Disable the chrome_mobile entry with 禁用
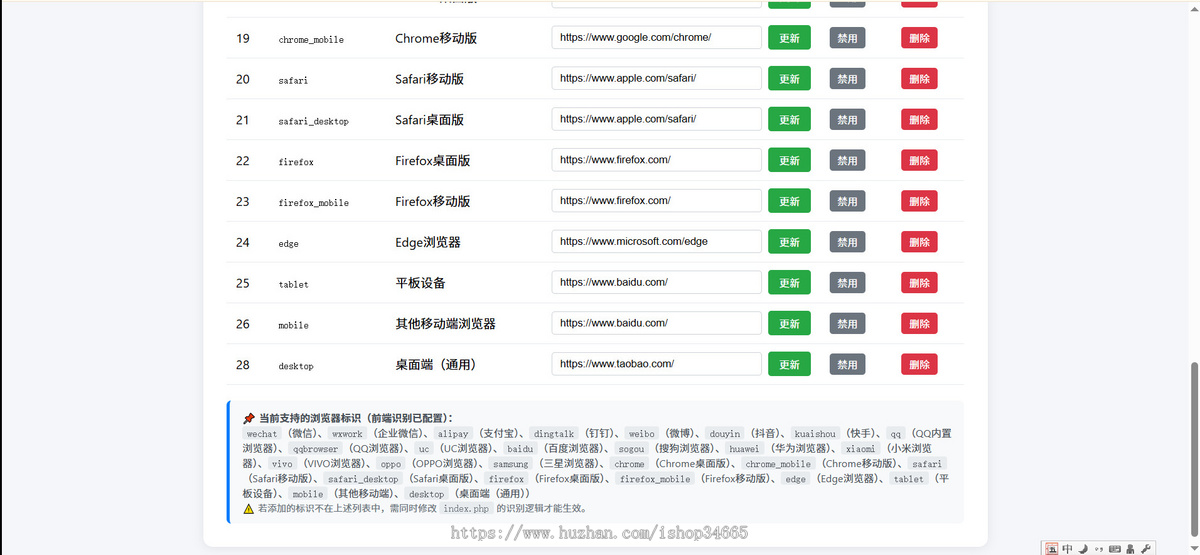The width and height of the screenshot is (1200, 555). [847, 38]
